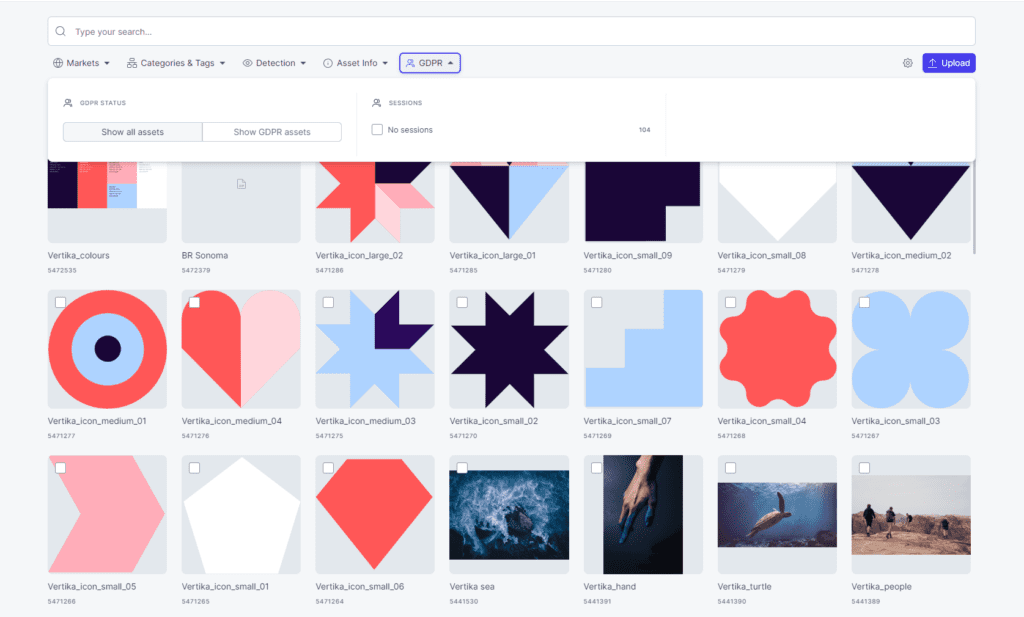
Task: Expand the Markets filter dropdown
Action: pos(82,63)
